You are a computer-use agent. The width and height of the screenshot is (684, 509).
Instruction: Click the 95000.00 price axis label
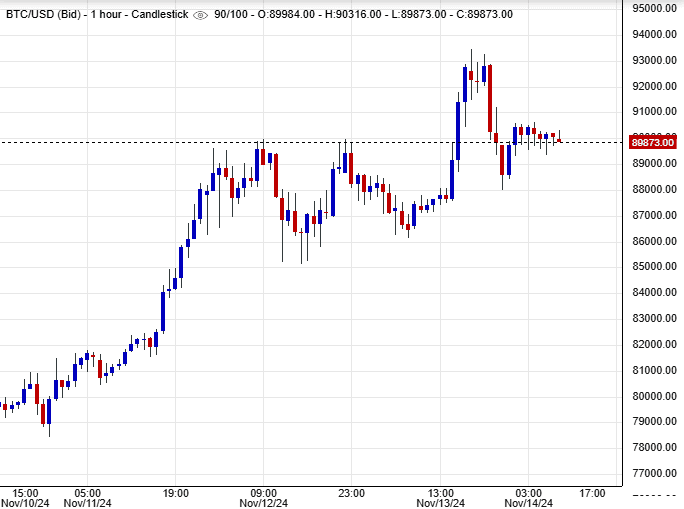(x=654, y=8)
